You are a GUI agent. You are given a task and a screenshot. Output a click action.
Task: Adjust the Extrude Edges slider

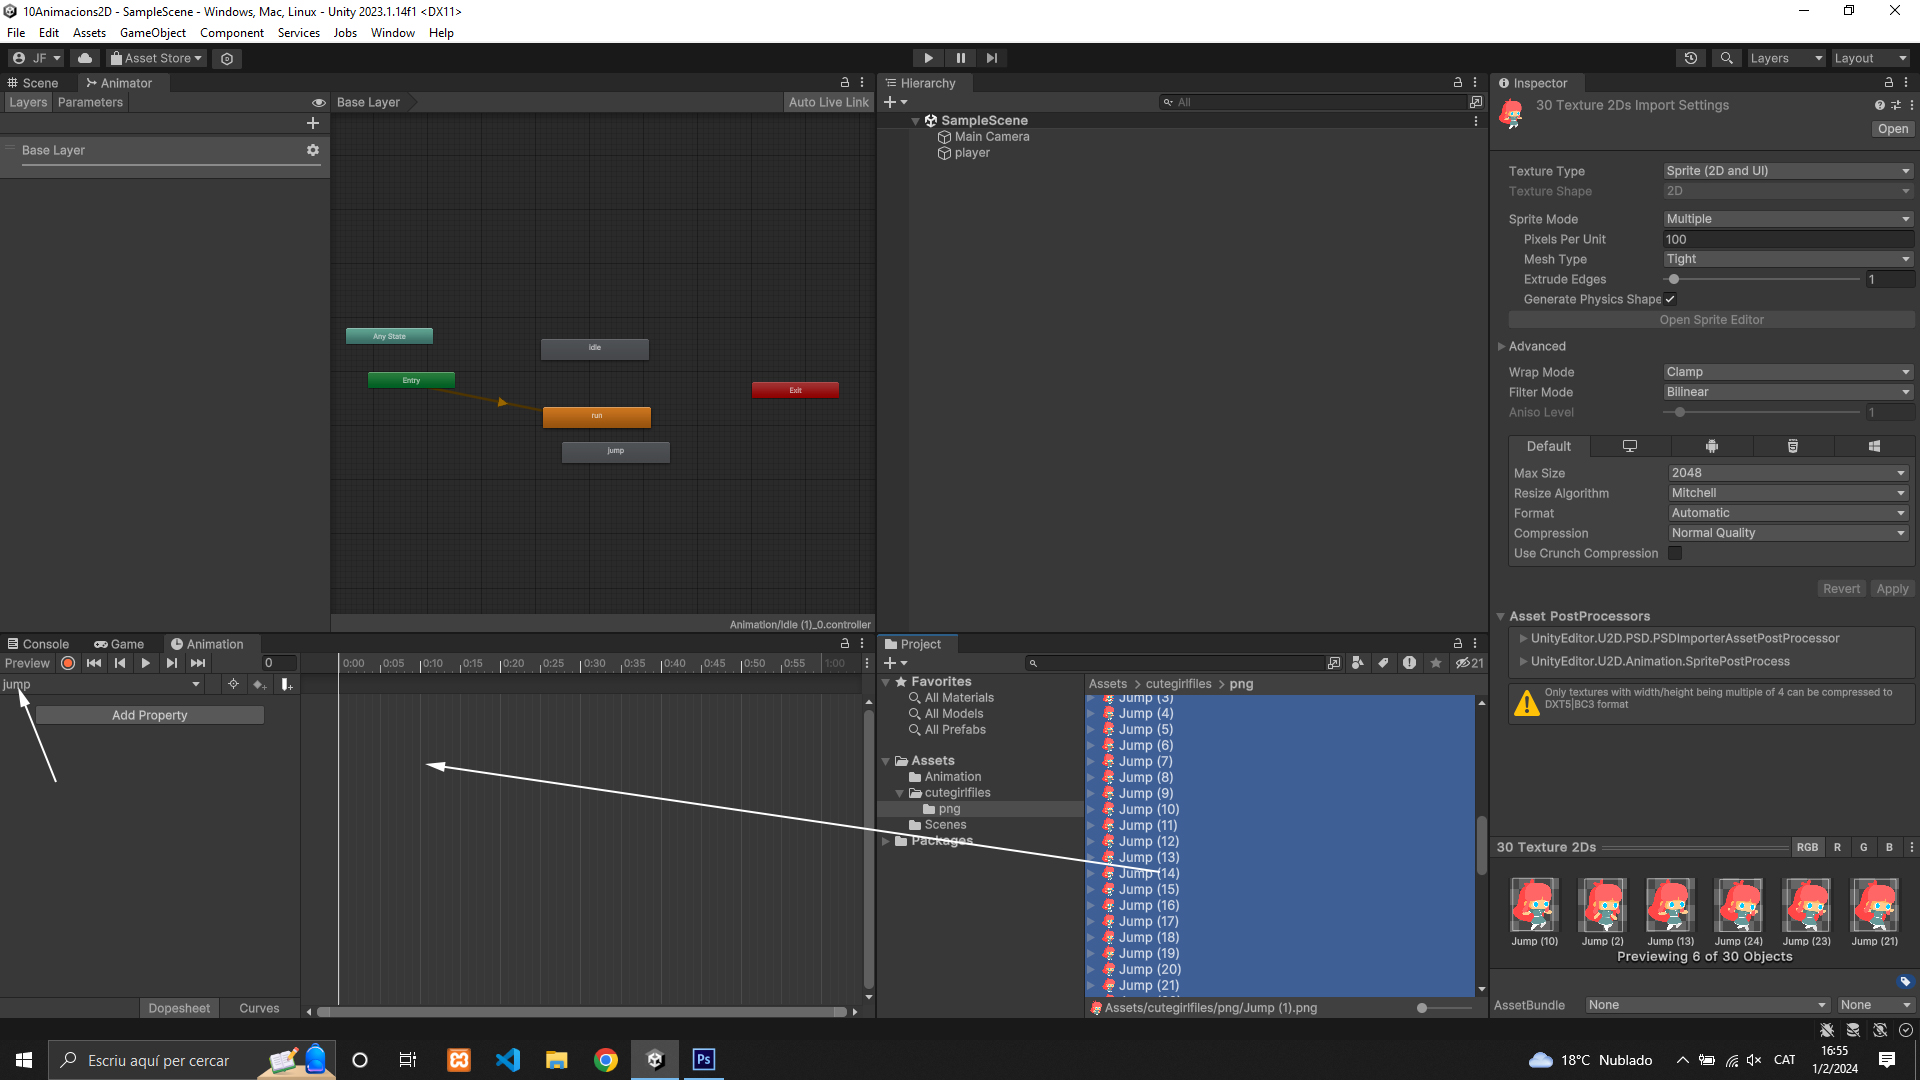click(1674, 279)
